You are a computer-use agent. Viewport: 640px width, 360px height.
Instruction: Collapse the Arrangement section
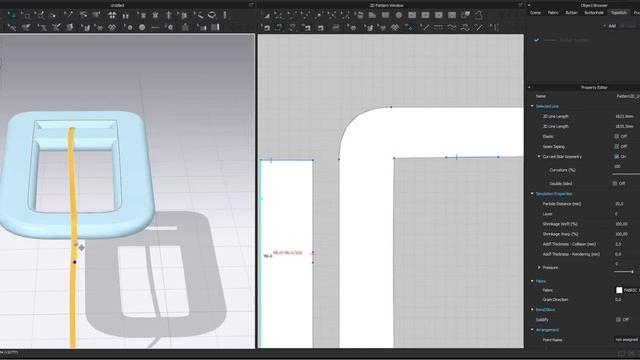coord(532,329)
